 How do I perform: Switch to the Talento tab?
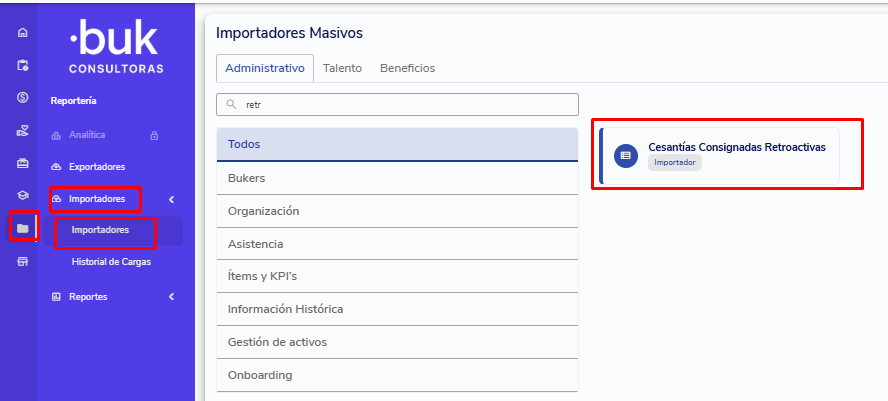pos(342,68)
